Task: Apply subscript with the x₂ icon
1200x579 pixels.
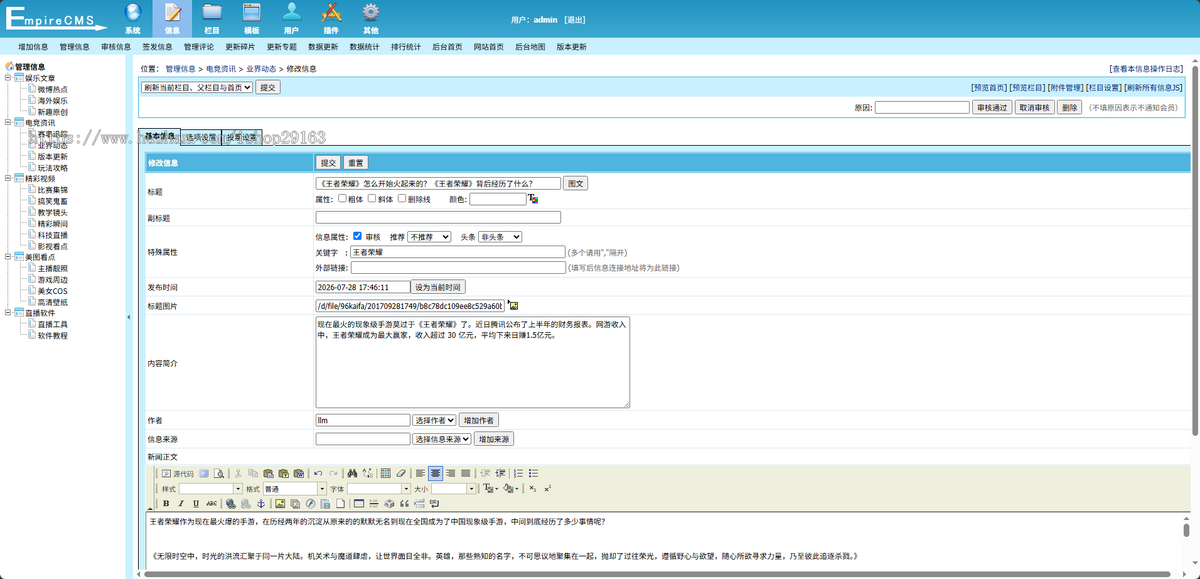Action: (x=532, y=488)
